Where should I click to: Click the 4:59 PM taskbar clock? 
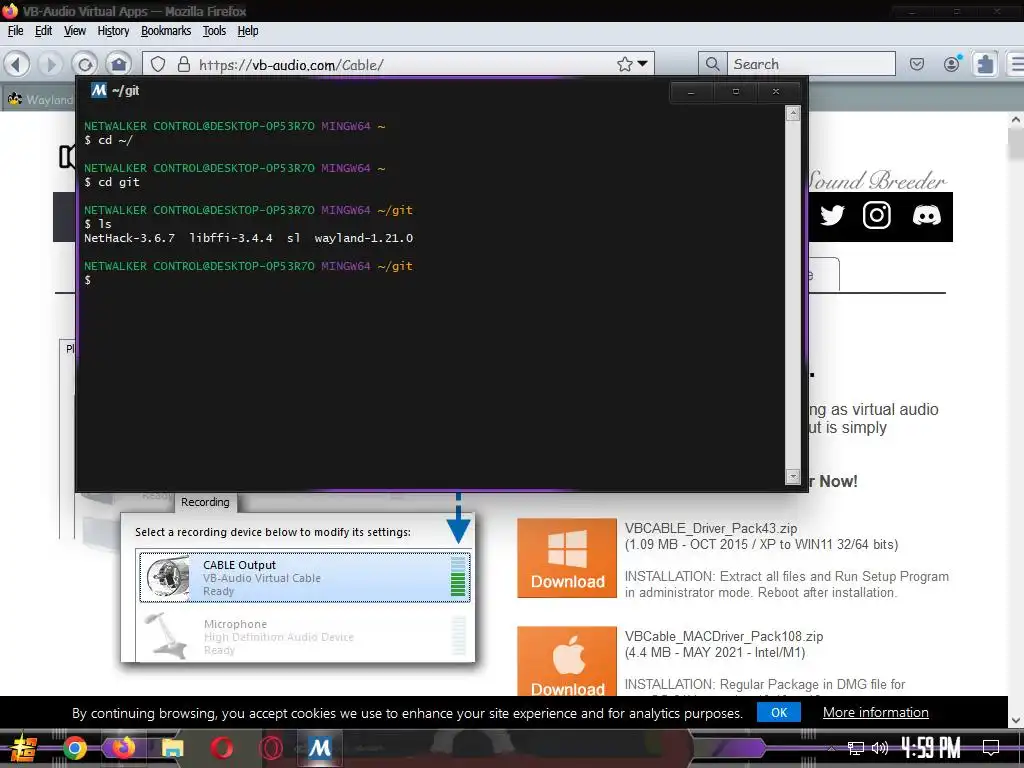coord(931,748)
